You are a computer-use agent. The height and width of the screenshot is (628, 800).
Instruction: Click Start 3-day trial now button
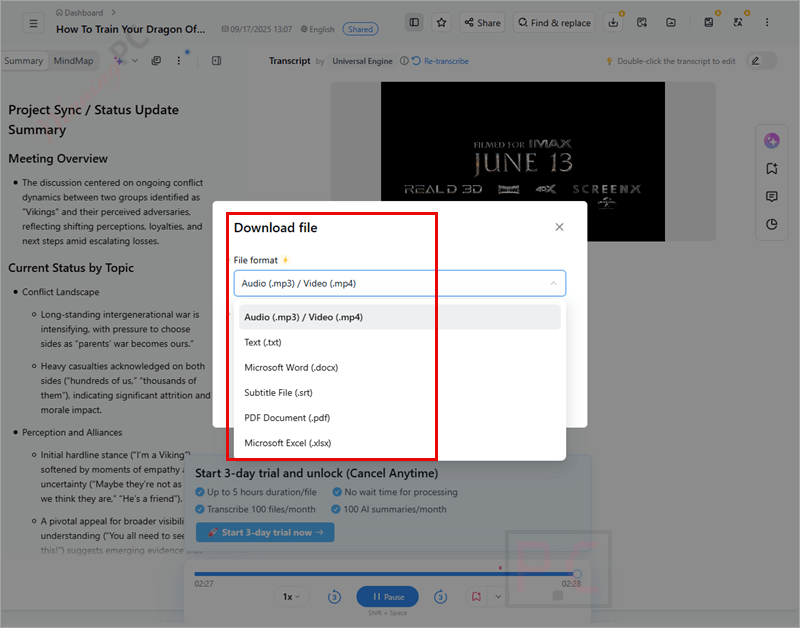[x=265, y=532]
